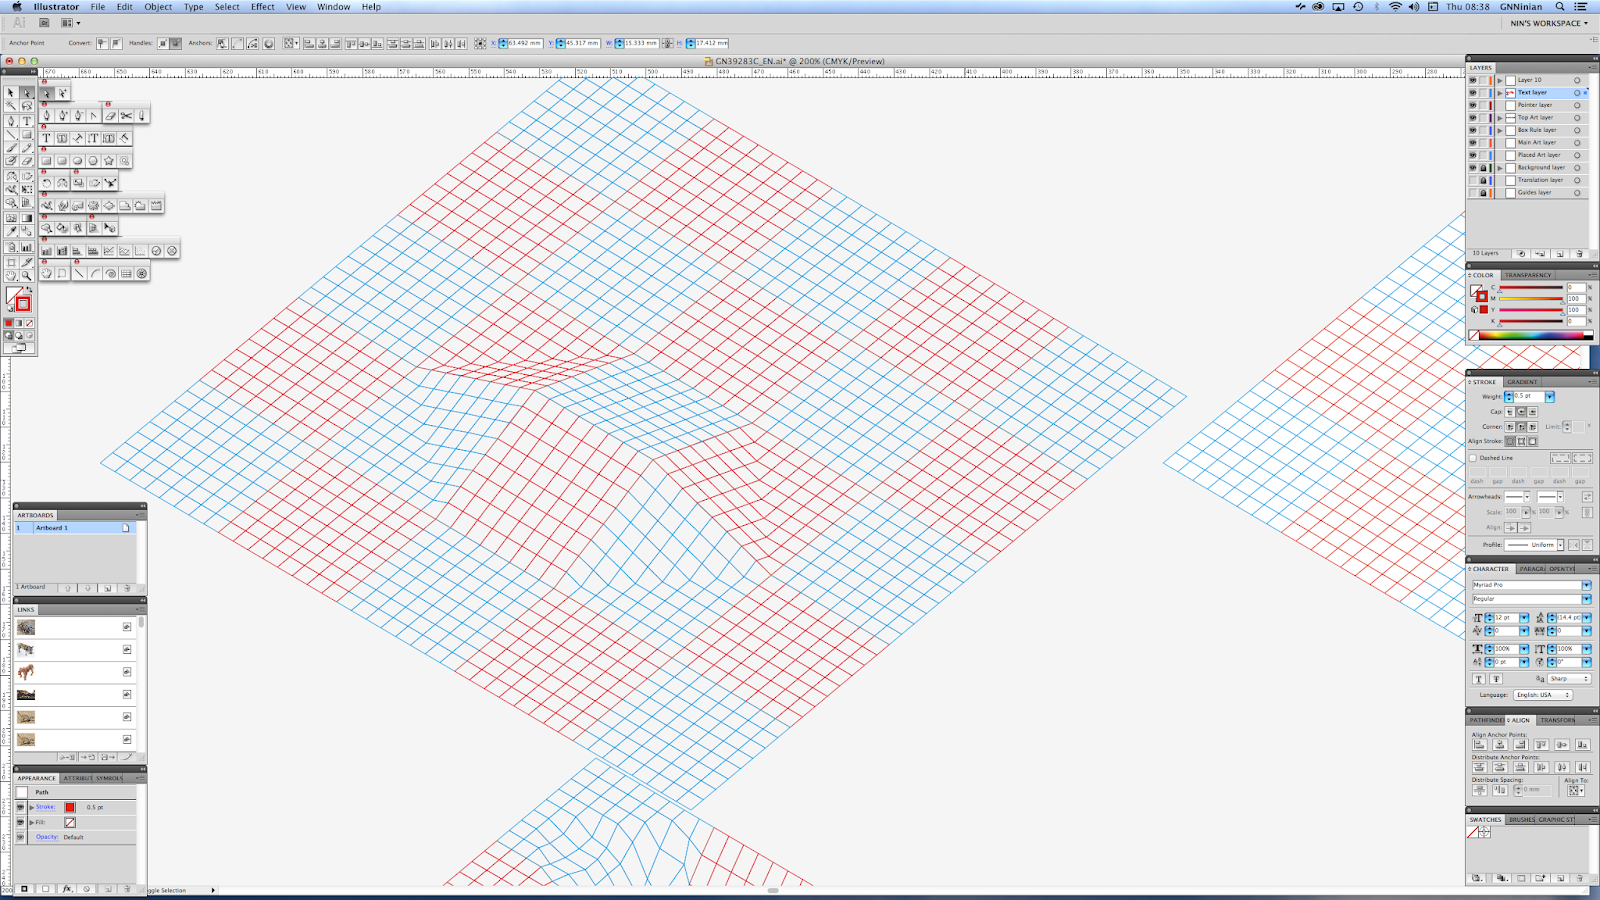Open the Effect menu
Viewport: 1600px width, 900px height.
pos(263,7)
